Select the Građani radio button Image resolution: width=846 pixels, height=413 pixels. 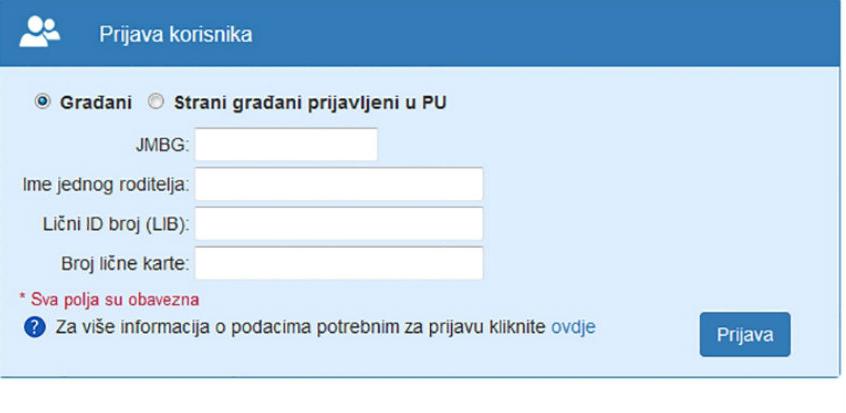(42, 101)
